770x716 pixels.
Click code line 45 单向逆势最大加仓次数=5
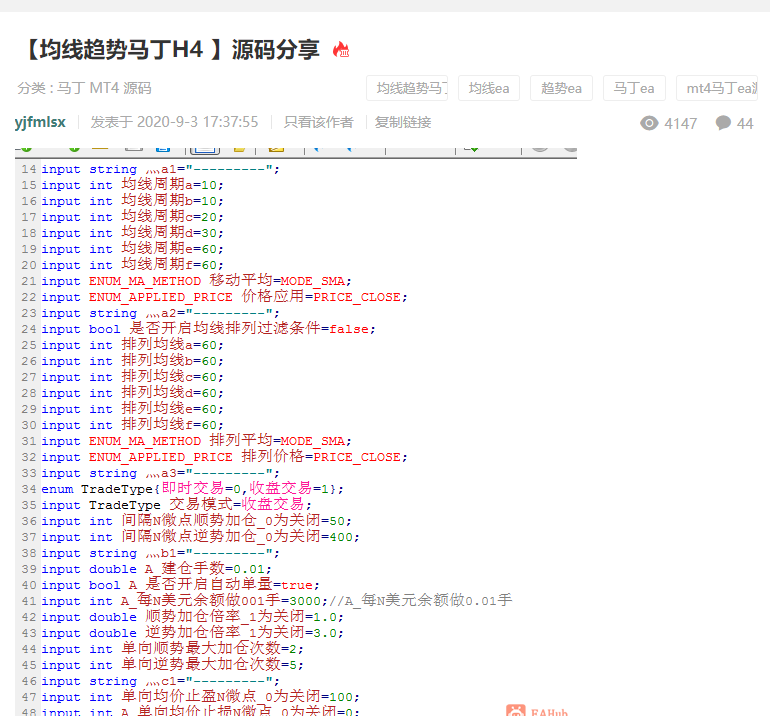[172, 665]
